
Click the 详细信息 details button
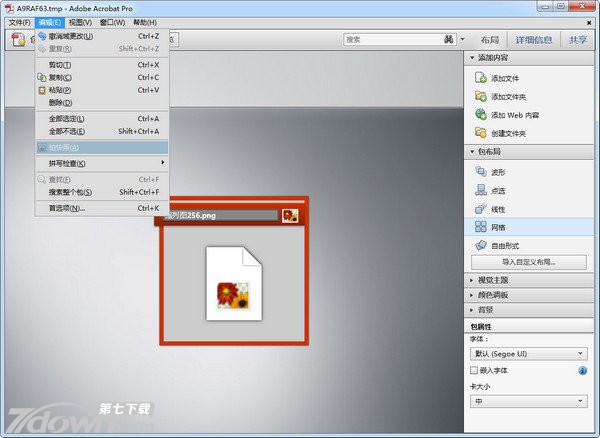coord(534,40)
